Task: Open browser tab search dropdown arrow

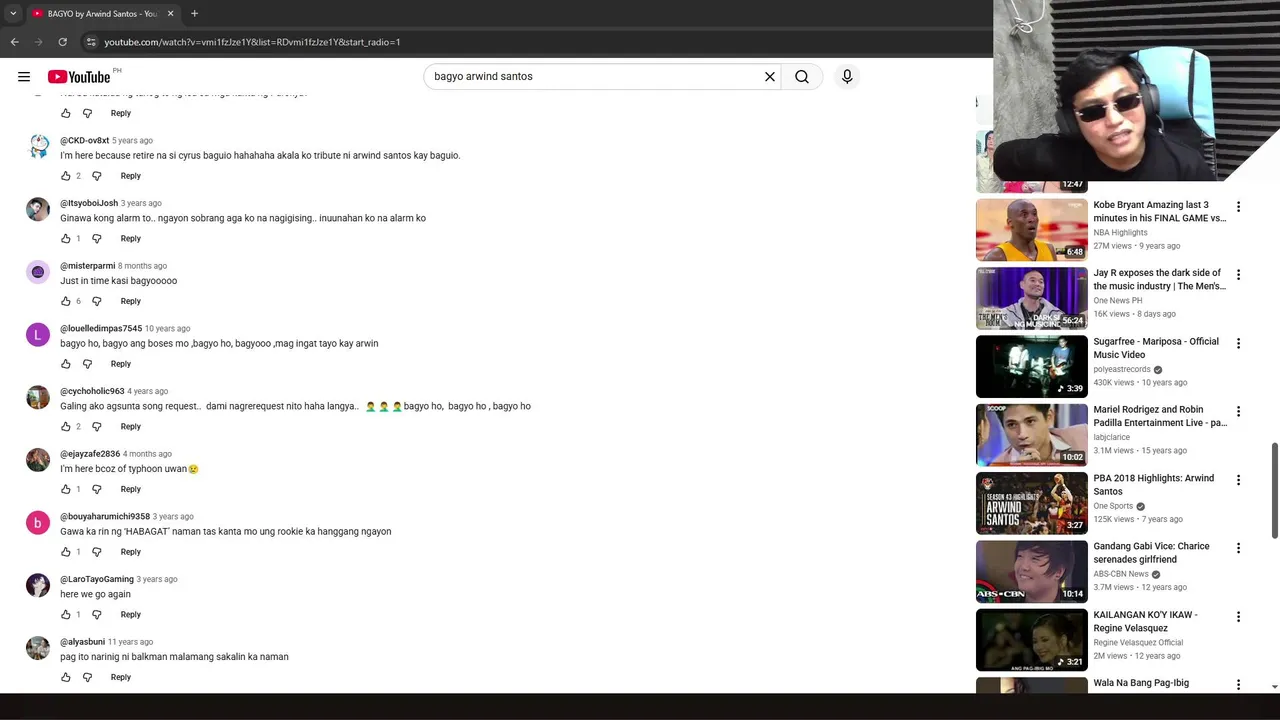Action: 13,13
